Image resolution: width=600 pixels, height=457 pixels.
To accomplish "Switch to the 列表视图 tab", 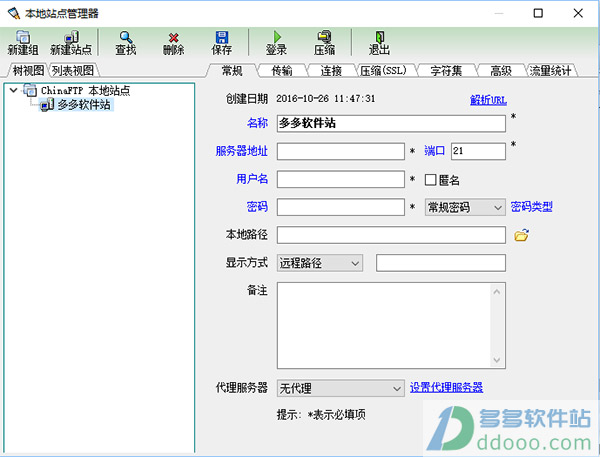I will (73, 70).
